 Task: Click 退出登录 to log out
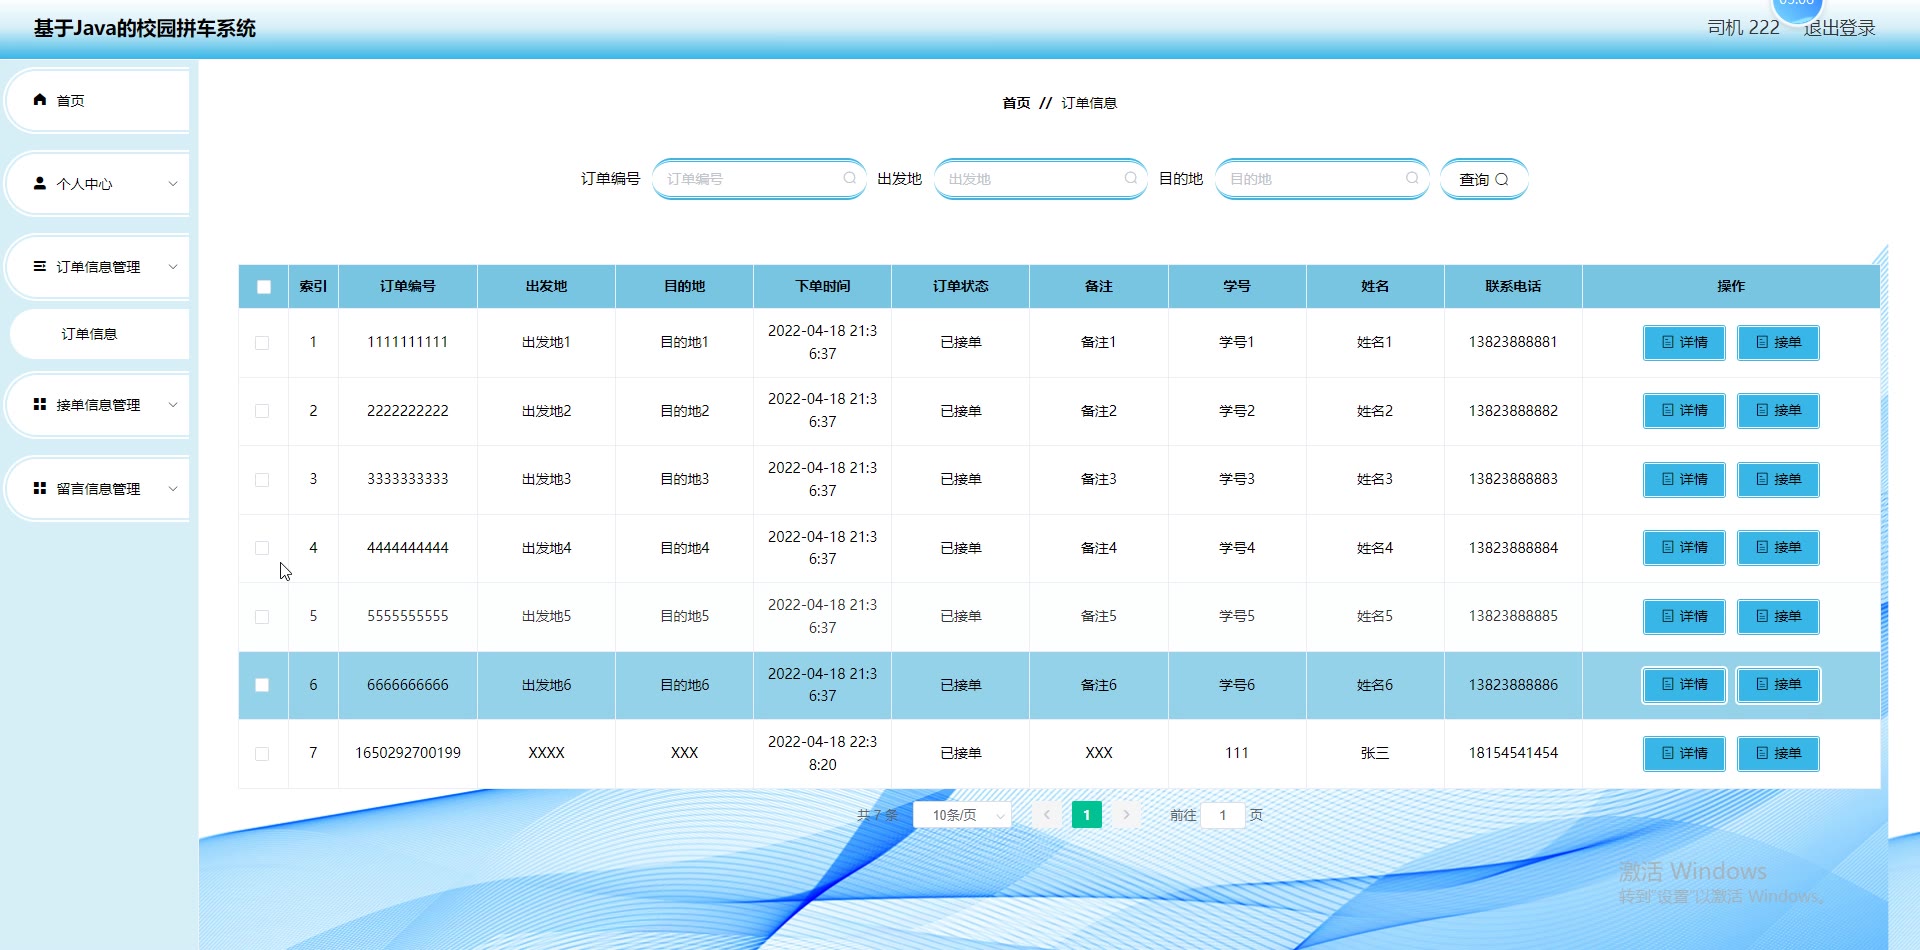(1839, 28)
